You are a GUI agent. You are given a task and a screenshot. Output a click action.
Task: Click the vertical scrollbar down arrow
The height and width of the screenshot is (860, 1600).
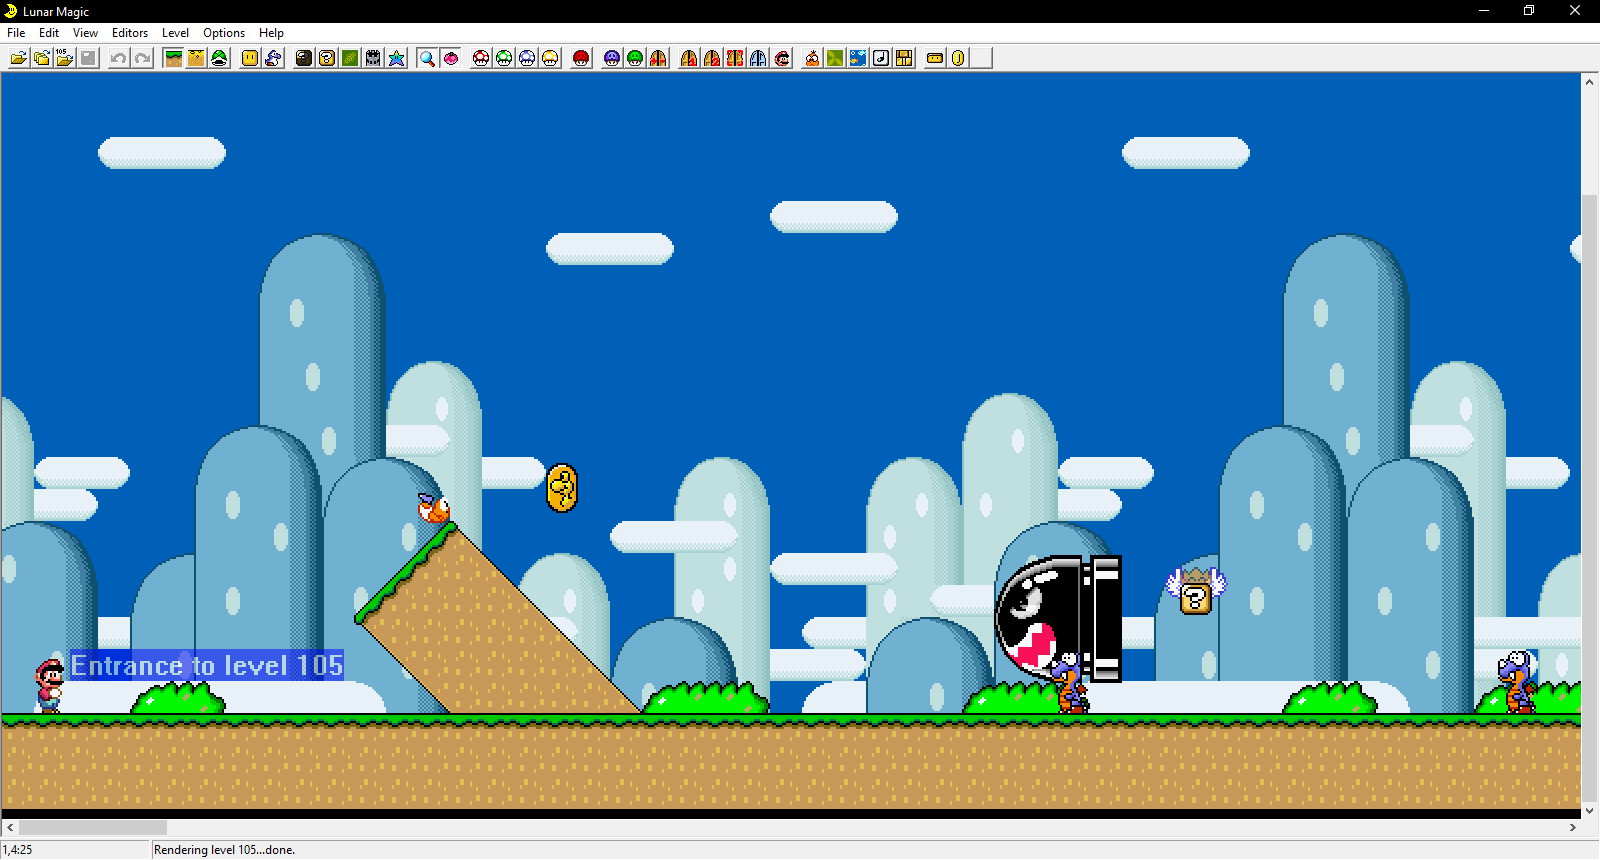click(1590, 811)
